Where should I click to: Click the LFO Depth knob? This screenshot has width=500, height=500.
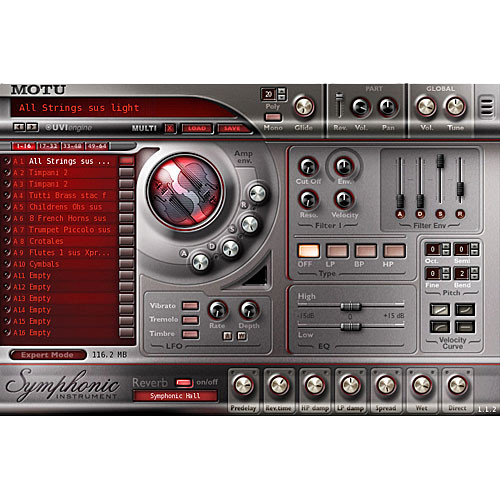pyautogui.click(x=249, y=310)
